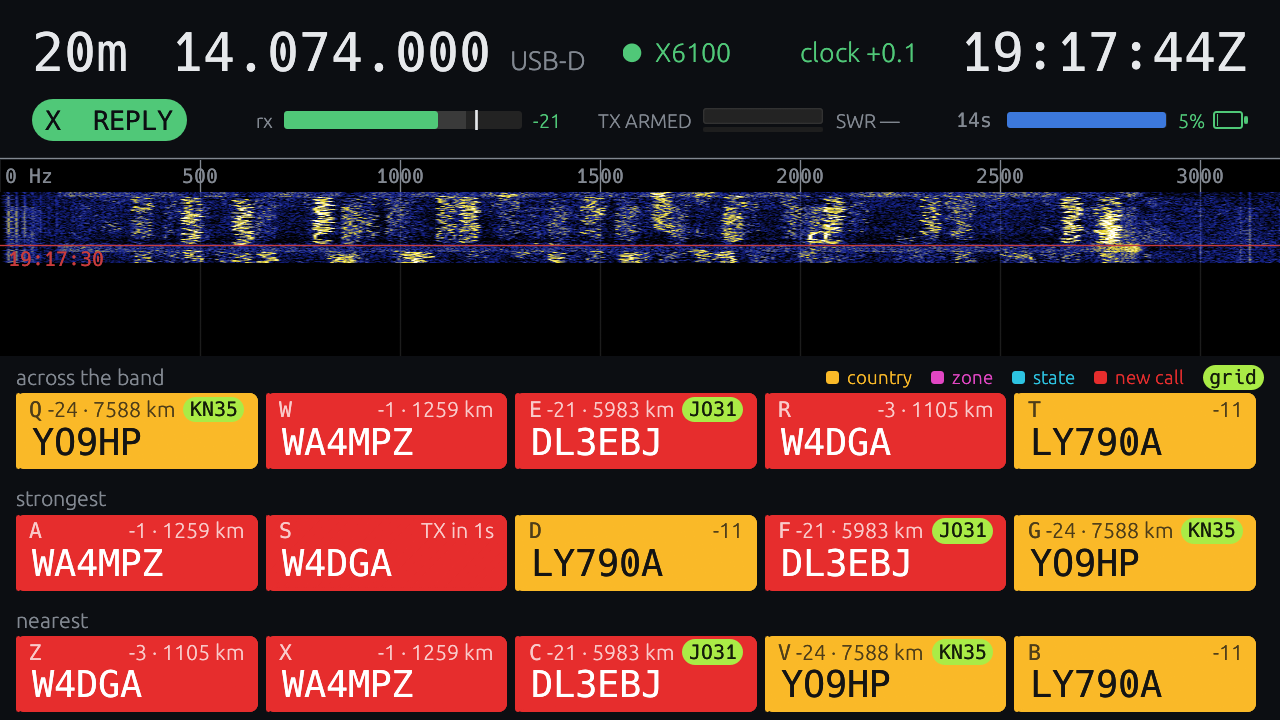Select the 20m band indicator

click(81, 53)
